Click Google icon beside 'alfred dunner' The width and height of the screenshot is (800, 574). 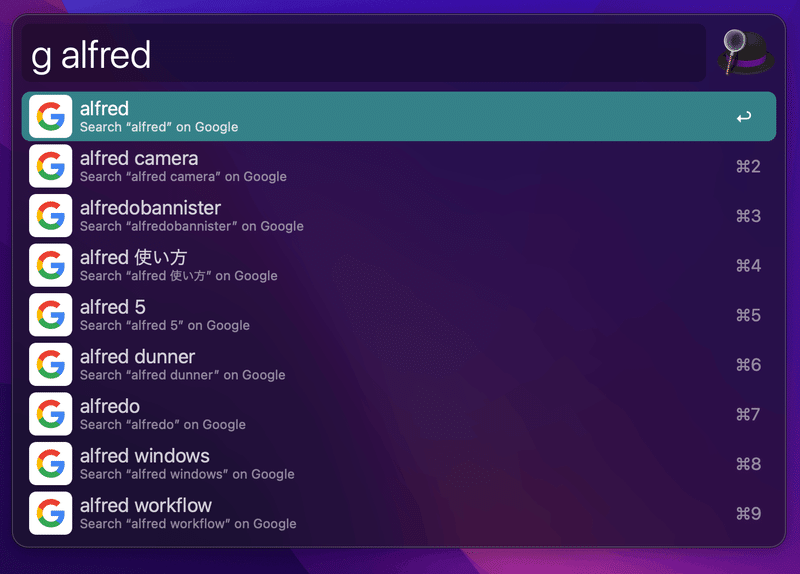coord(51,364)
